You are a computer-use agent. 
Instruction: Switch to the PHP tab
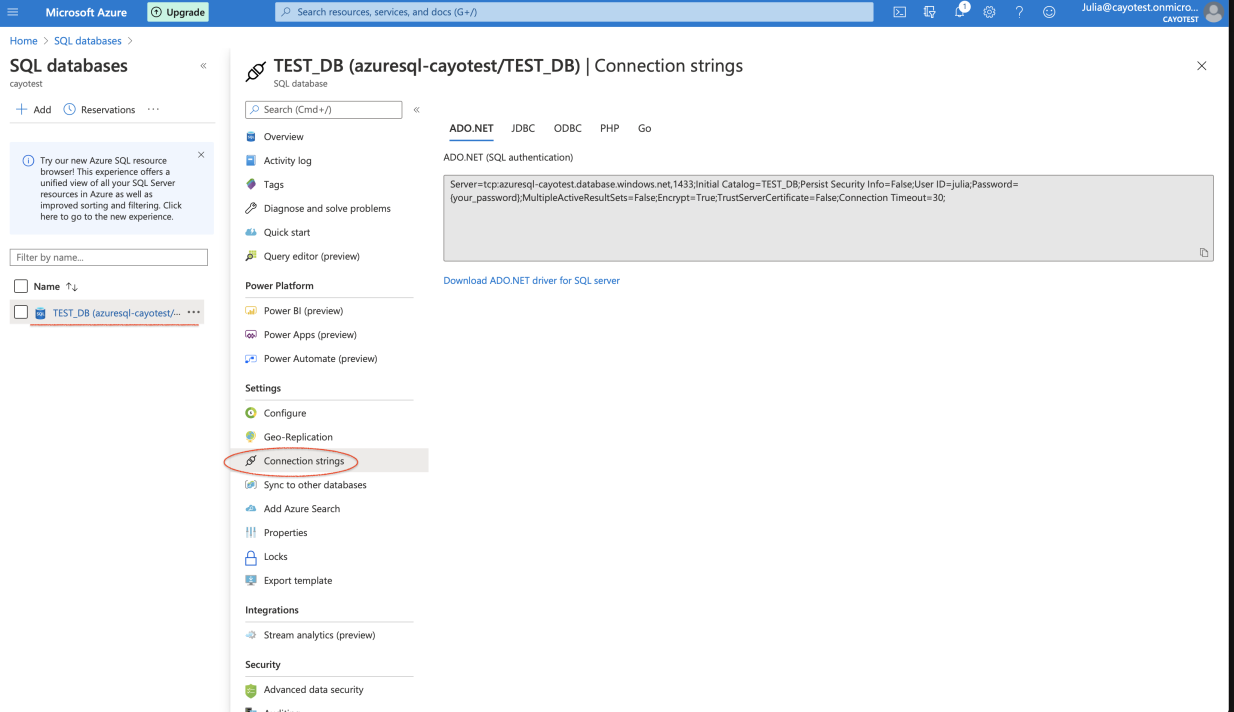point(610,129)
